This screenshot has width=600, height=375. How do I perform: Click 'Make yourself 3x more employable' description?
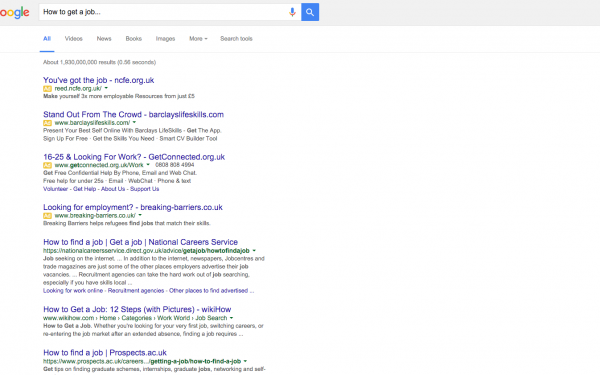point(119,96)
